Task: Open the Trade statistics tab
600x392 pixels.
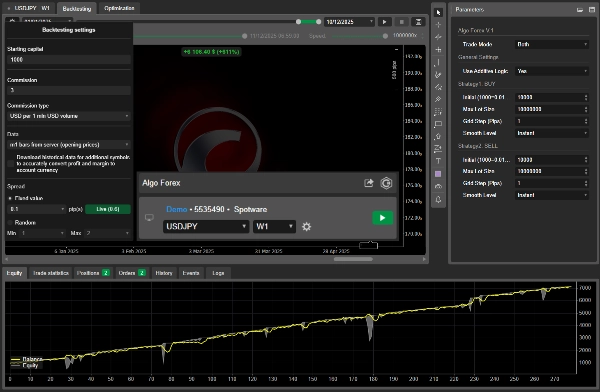Action: [51, 273]
